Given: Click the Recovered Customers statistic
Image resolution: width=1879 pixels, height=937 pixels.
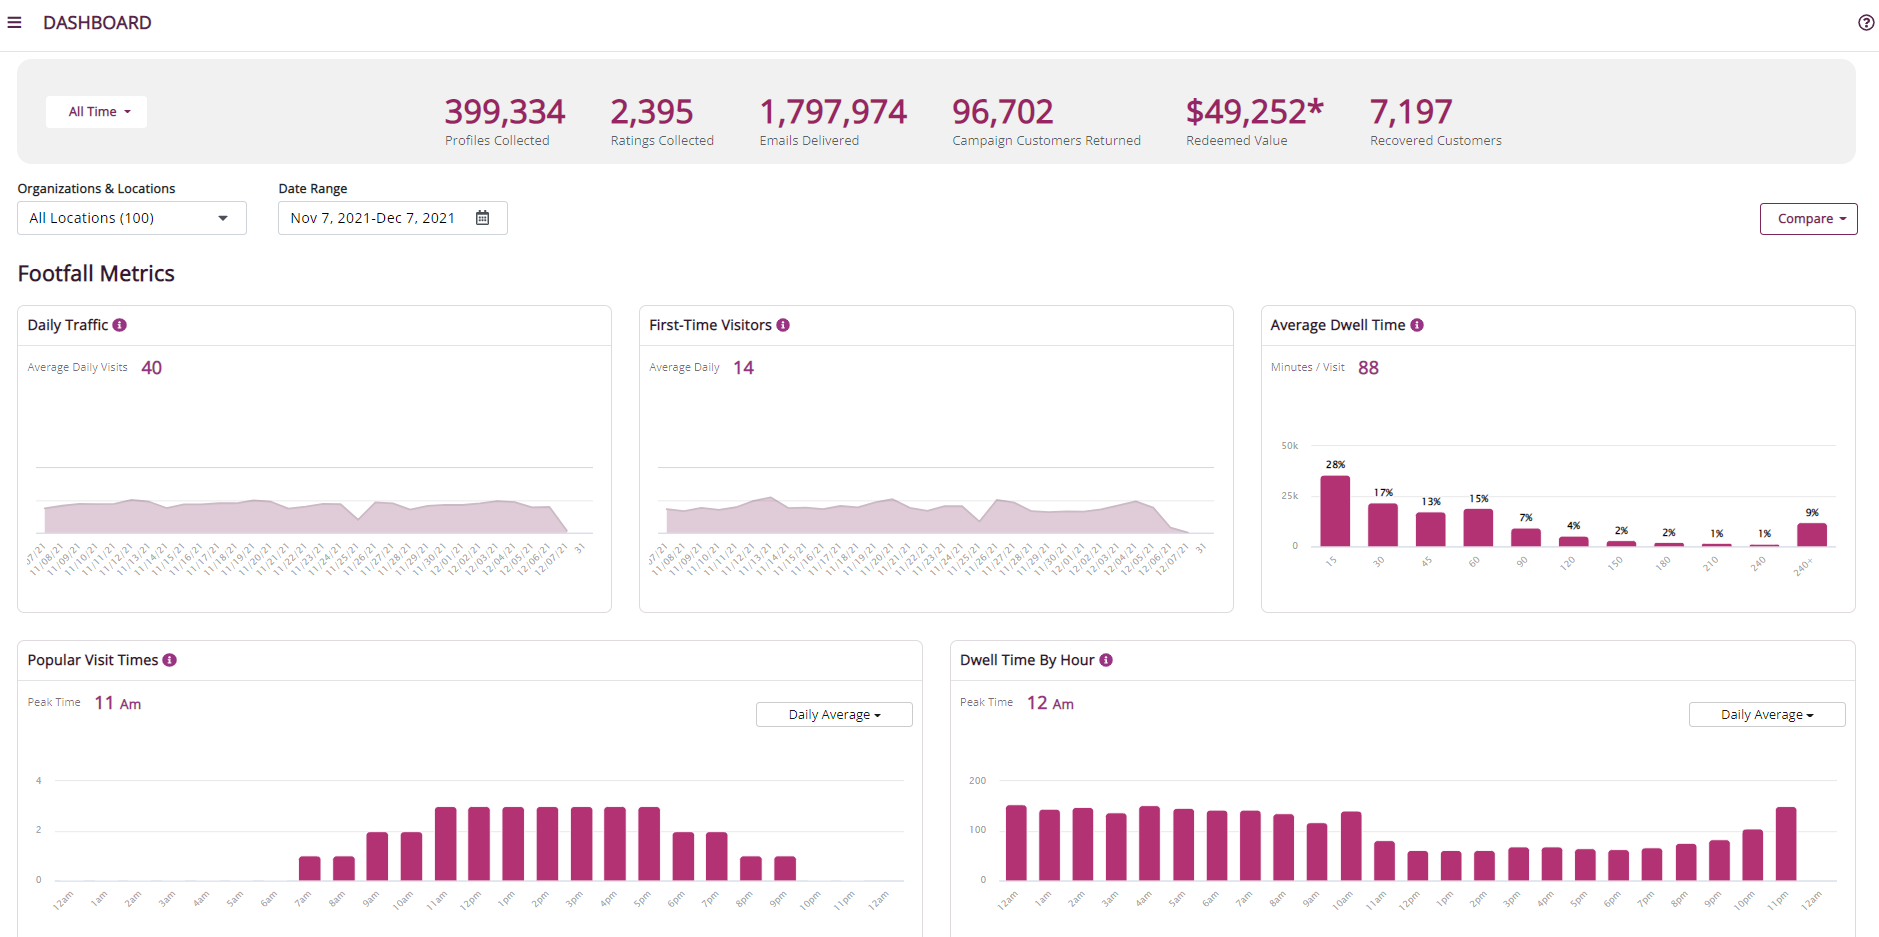Looking at the screenshot, I should 1411,112.
